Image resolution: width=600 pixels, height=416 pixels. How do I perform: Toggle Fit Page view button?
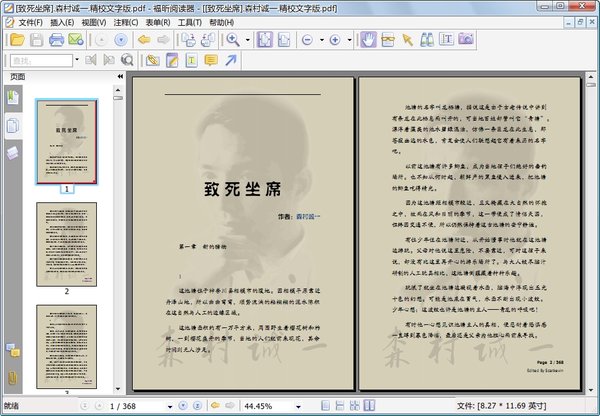pyautogui.click(x=264, y=40)
